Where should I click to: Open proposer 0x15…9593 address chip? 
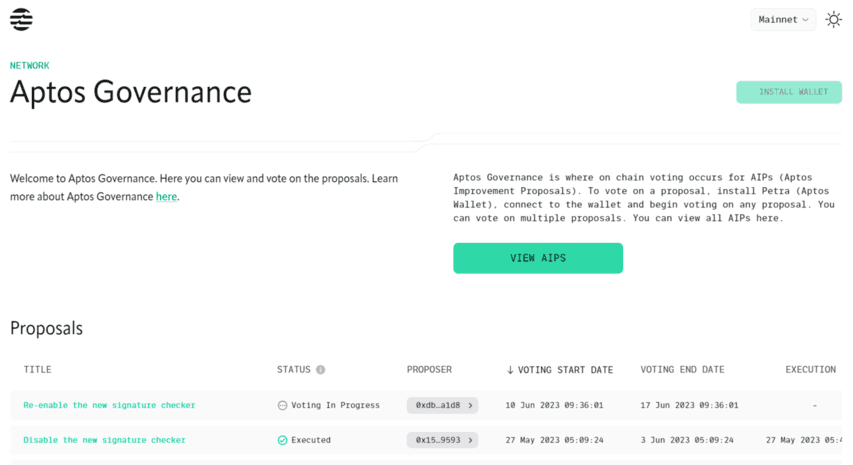[442, 440]
